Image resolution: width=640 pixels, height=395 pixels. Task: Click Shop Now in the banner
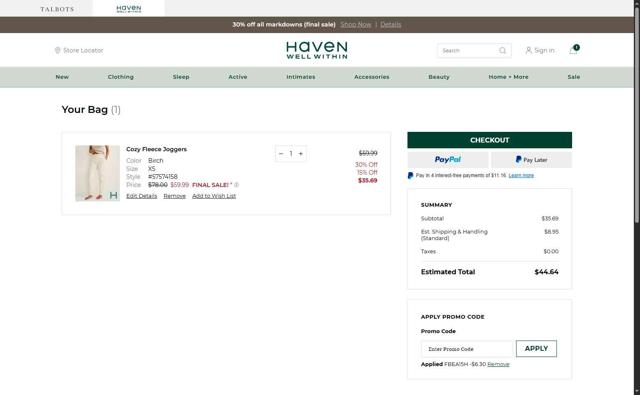(x=356, y=24)
